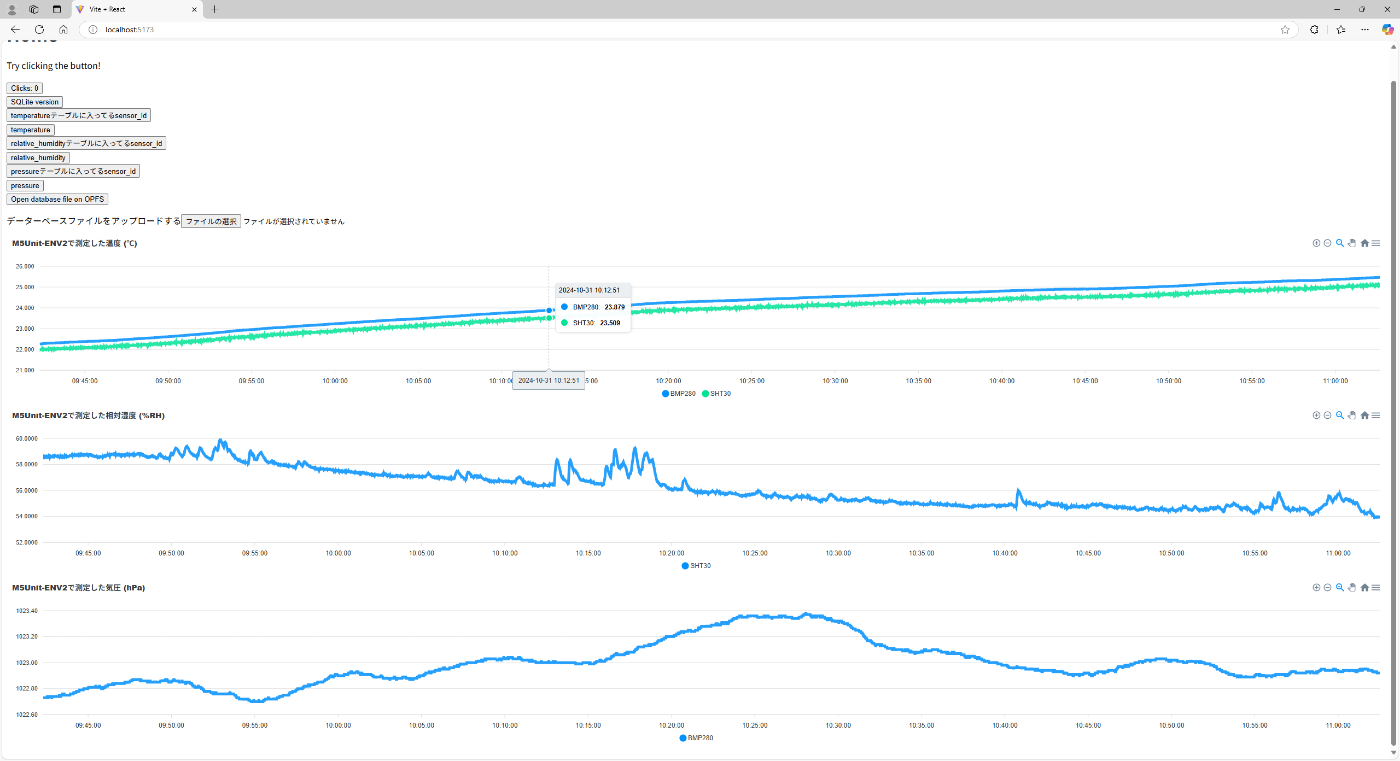Click the relative_humidity button
This screenshot has width=1400, height=761.
[38, 158]
